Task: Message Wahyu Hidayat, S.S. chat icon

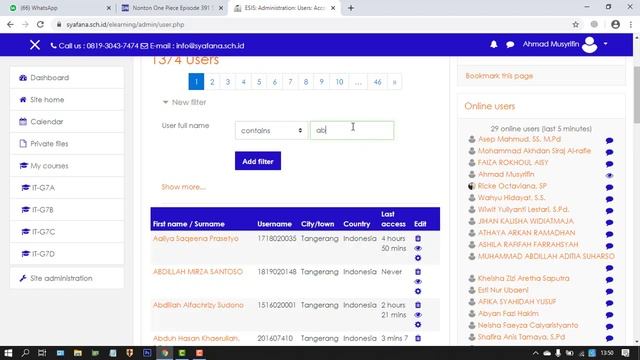Action: [609, 199]
